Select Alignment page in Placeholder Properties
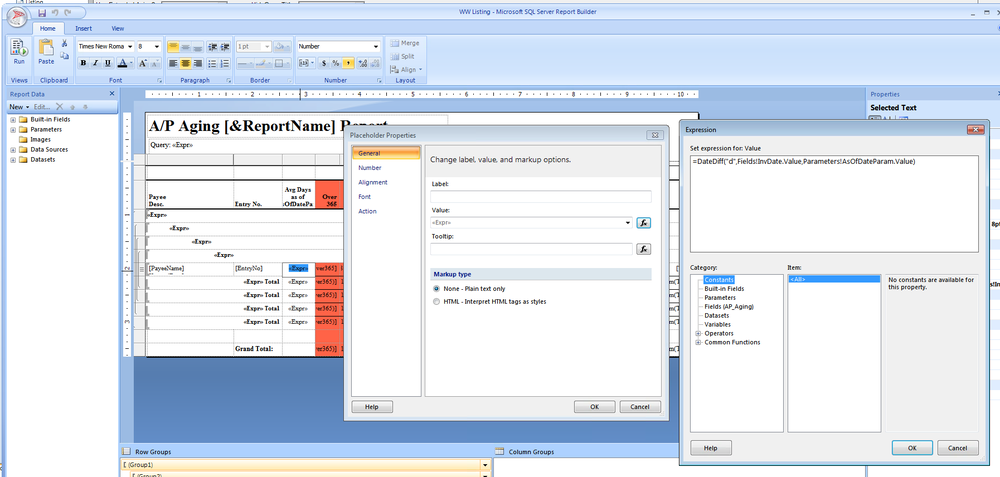 (x=372, y=182)
